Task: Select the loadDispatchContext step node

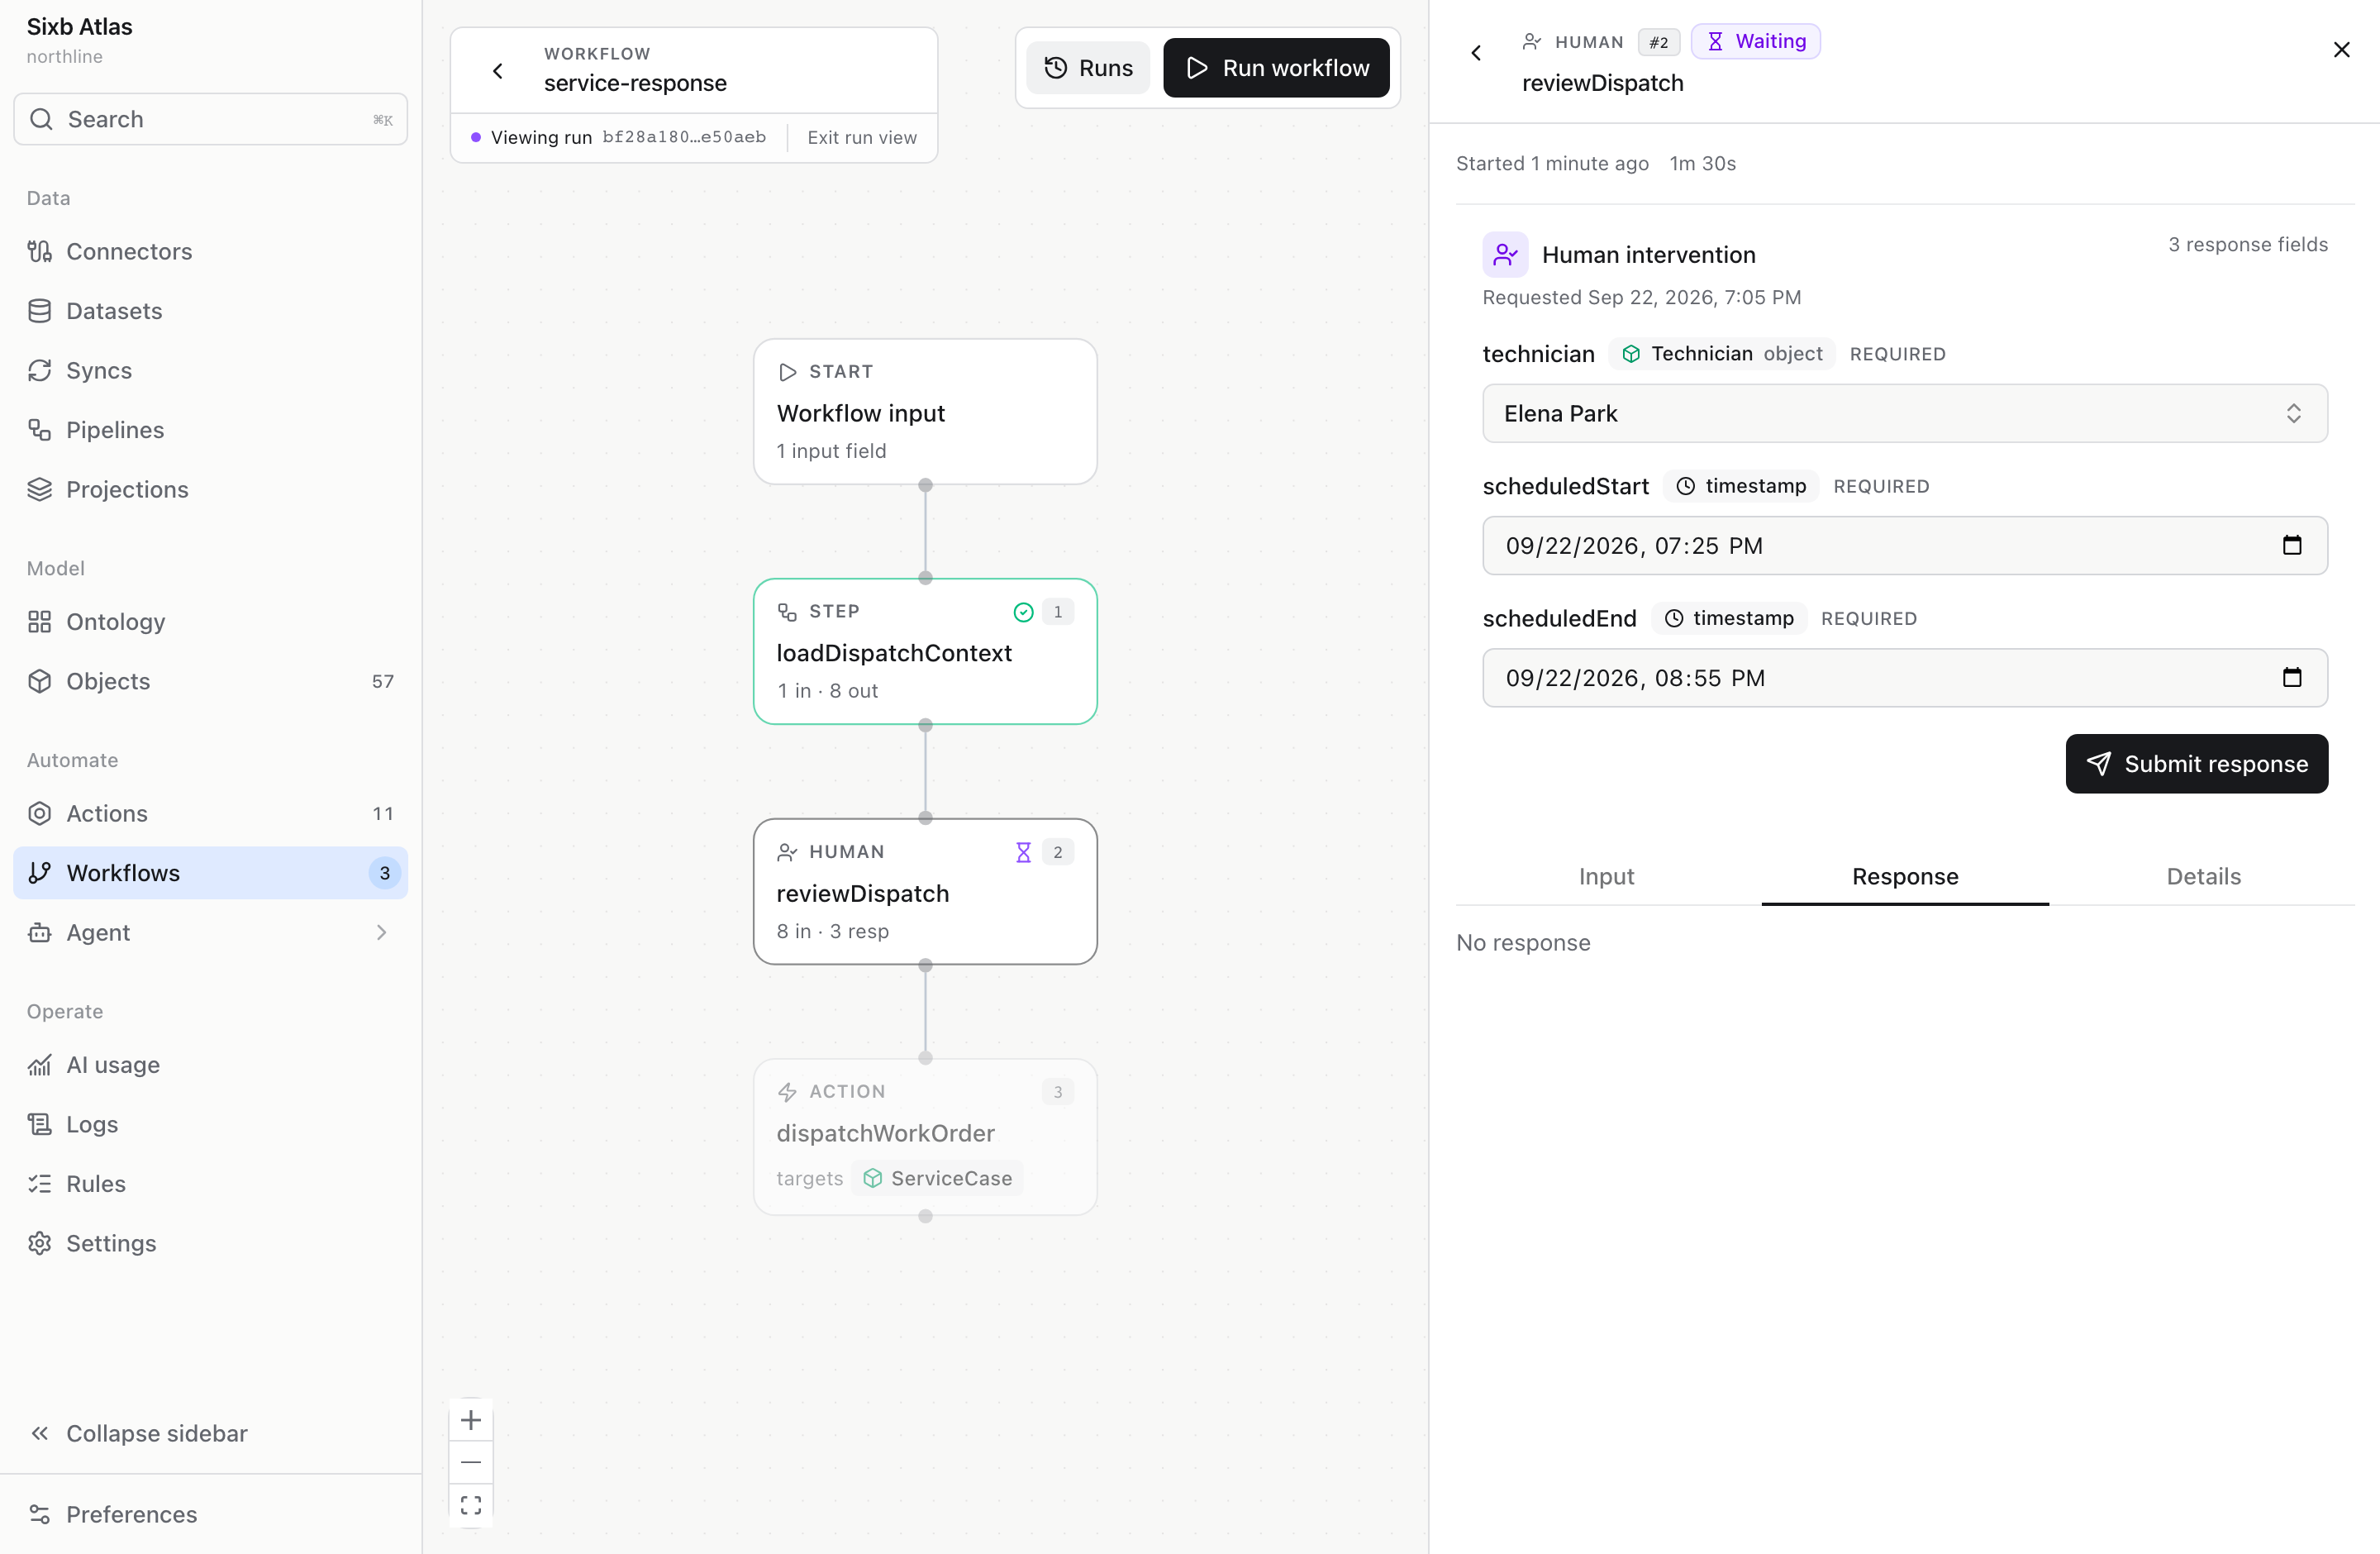Action: pyautogui.click(x=925, y=651)
